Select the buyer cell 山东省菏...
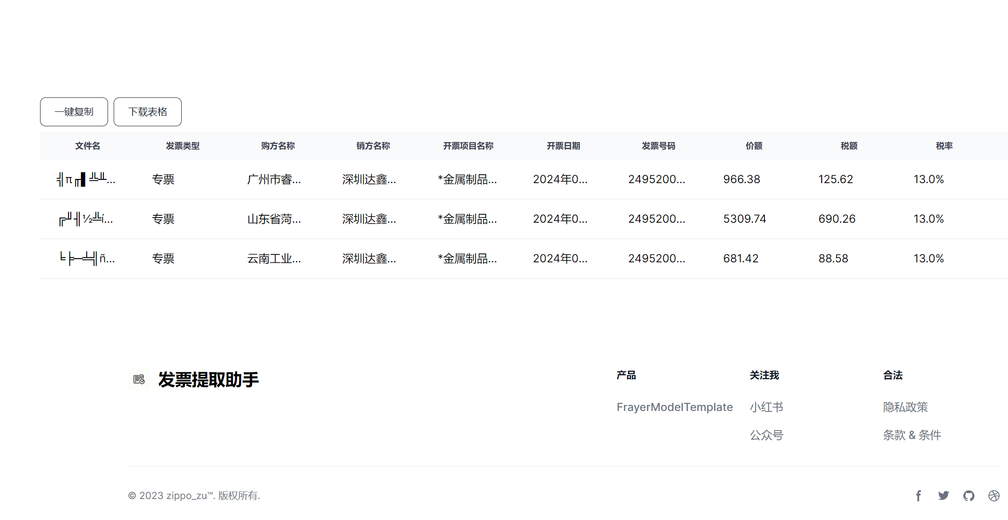This screenshot has width=1008, height=520. click(x=274, y=219)
